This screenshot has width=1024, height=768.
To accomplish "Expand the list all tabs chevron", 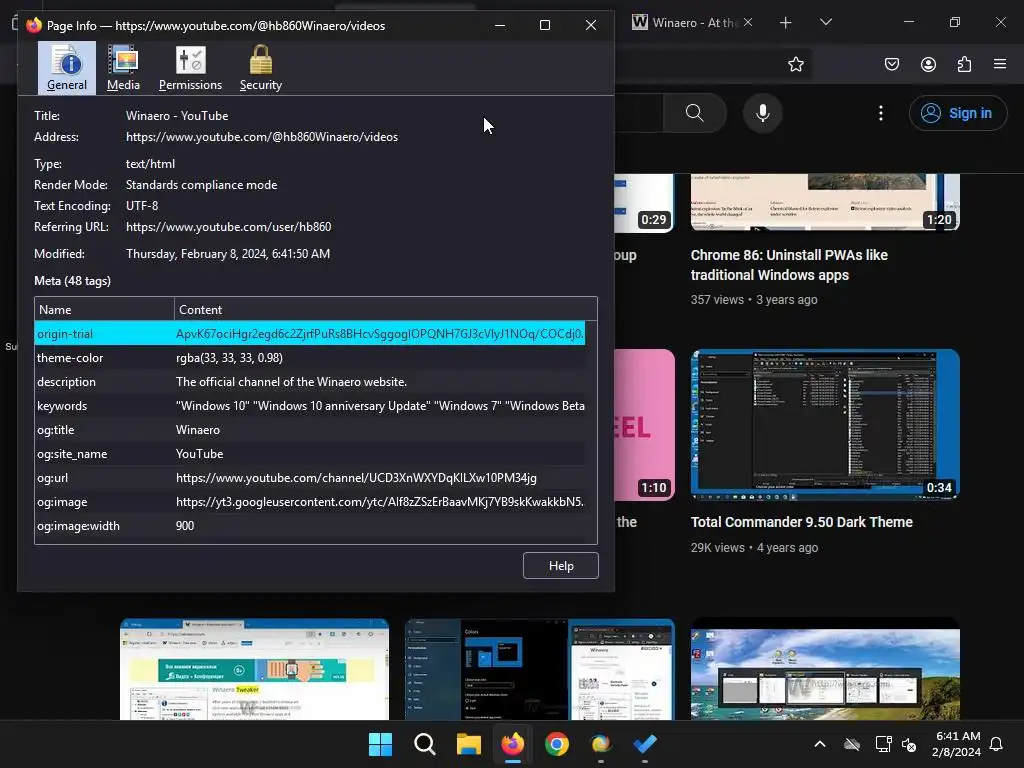I will [825, 22].
